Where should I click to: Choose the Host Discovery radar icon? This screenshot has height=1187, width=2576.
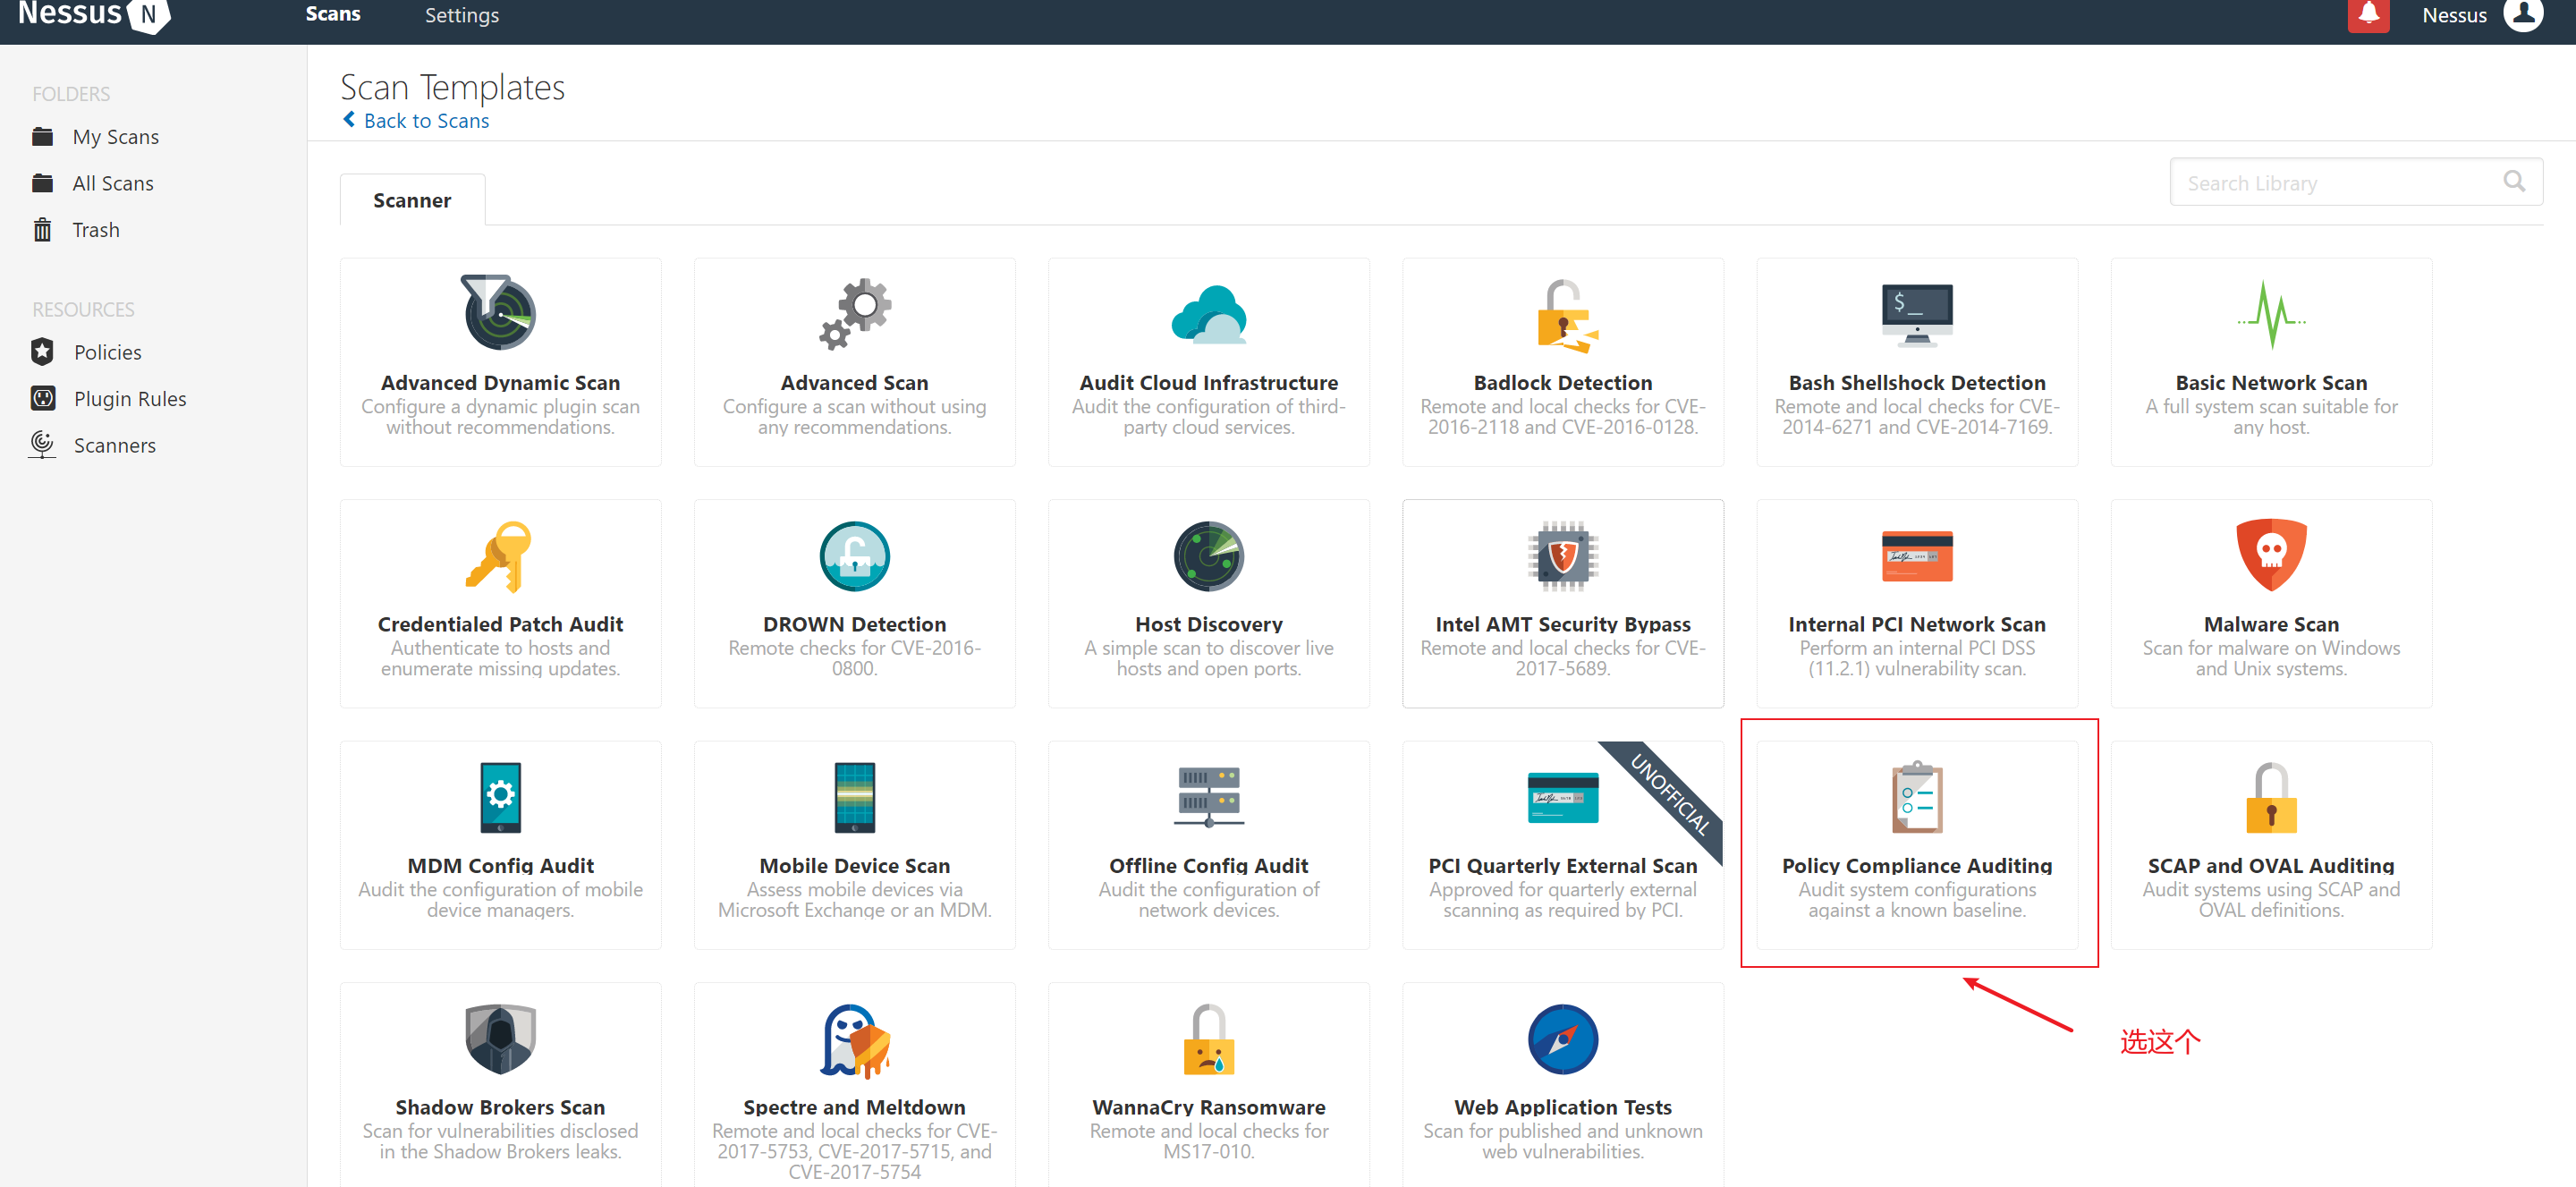1209,556
